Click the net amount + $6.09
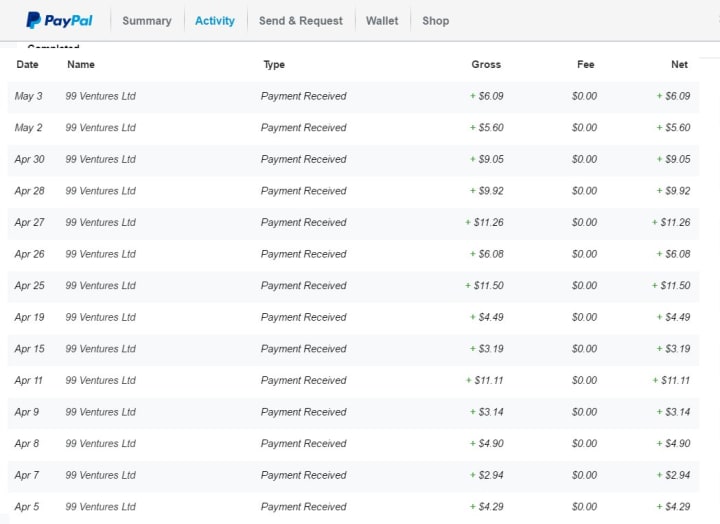Screen dimensions: 720x524 [x=673, y=96]
